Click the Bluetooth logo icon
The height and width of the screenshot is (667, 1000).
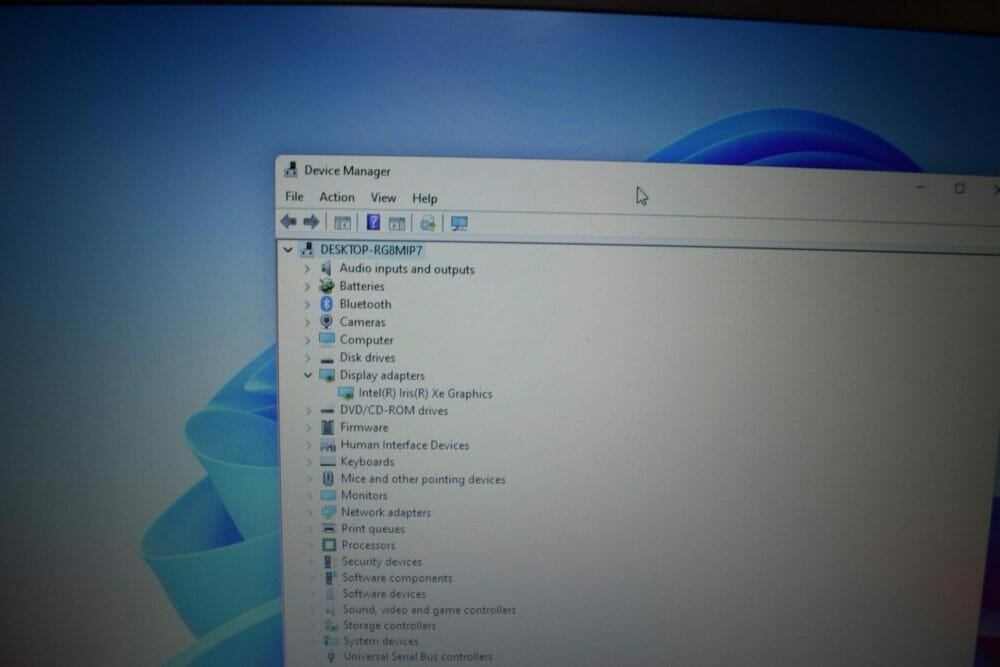327,304
